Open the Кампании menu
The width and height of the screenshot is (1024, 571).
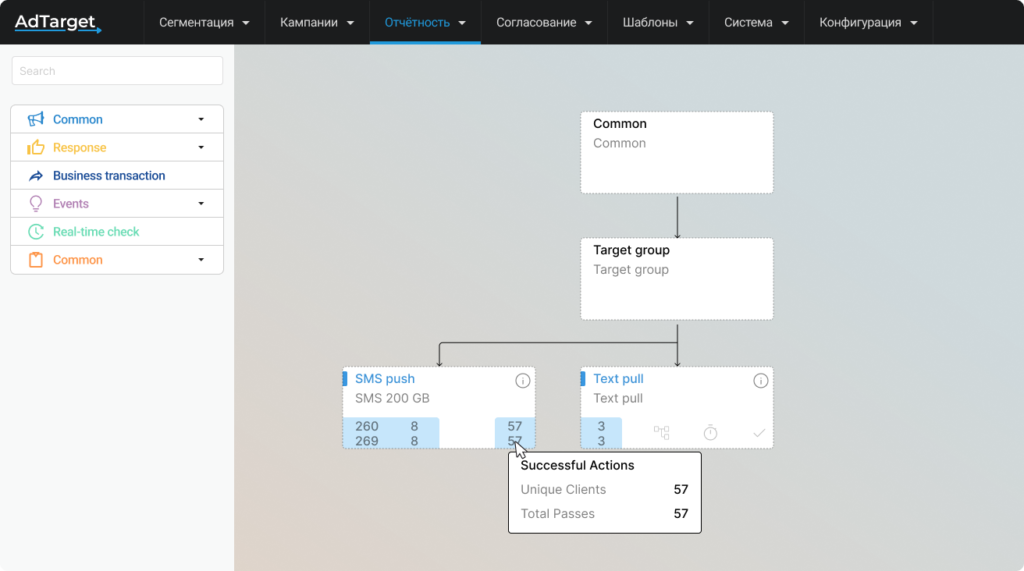317,22
